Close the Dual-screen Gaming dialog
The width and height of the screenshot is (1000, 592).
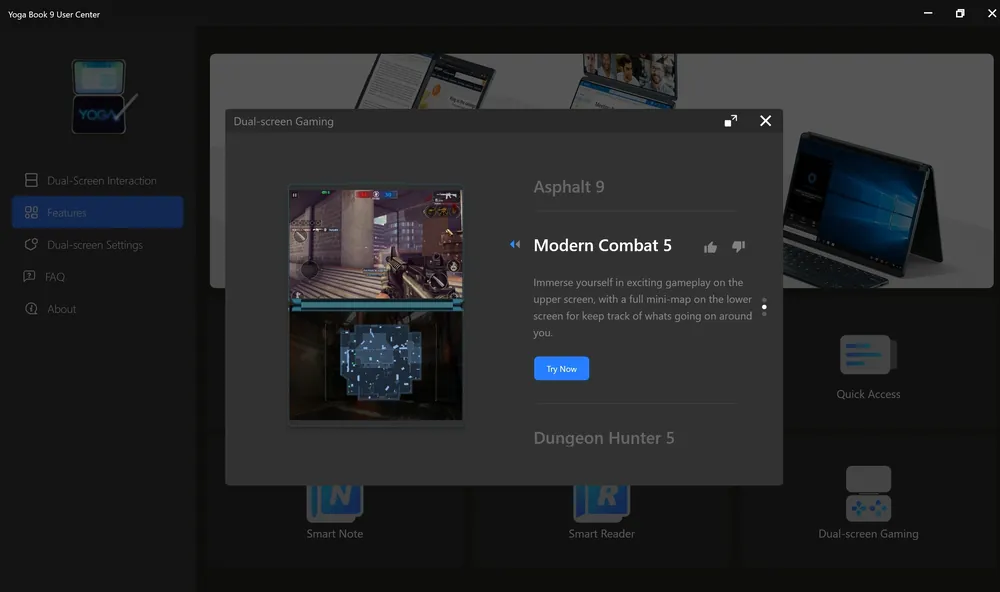pos(765,121)
